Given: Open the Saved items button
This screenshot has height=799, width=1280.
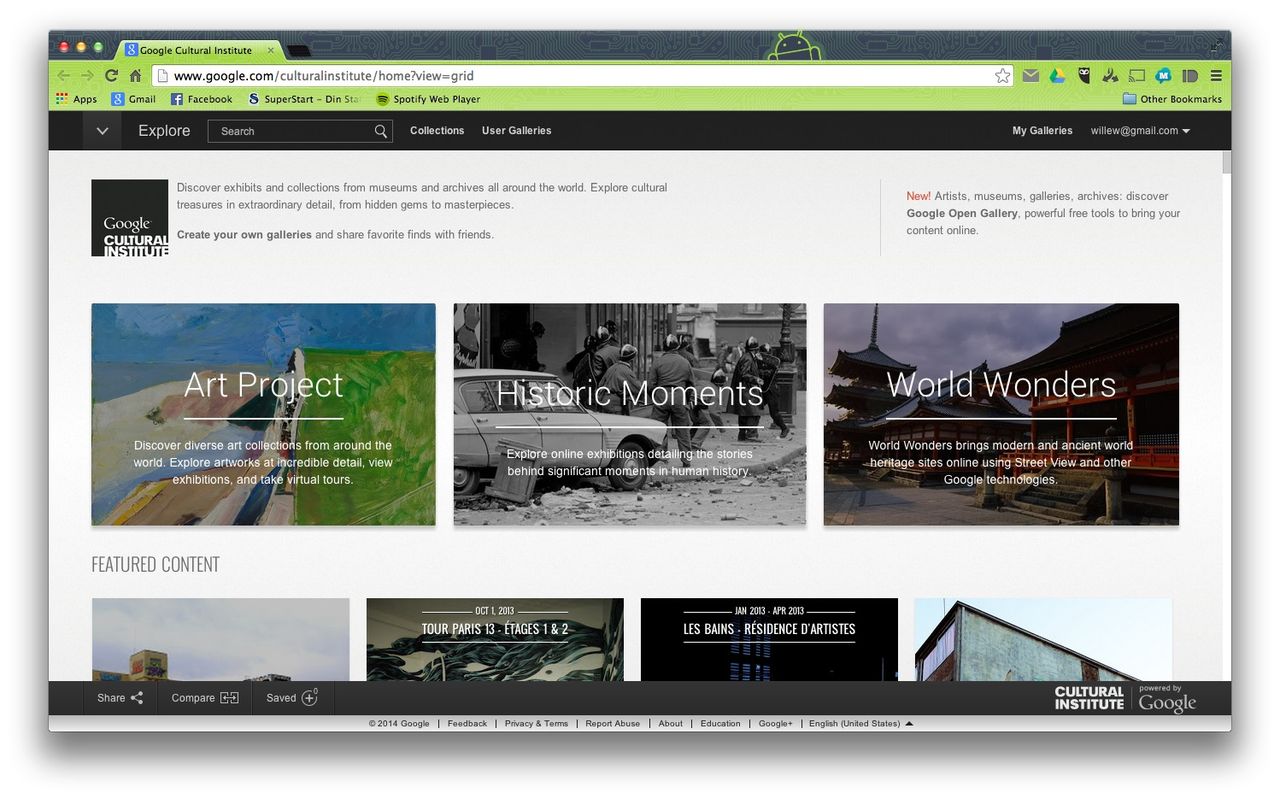Looking at the screenshot, I should point(292,698).
